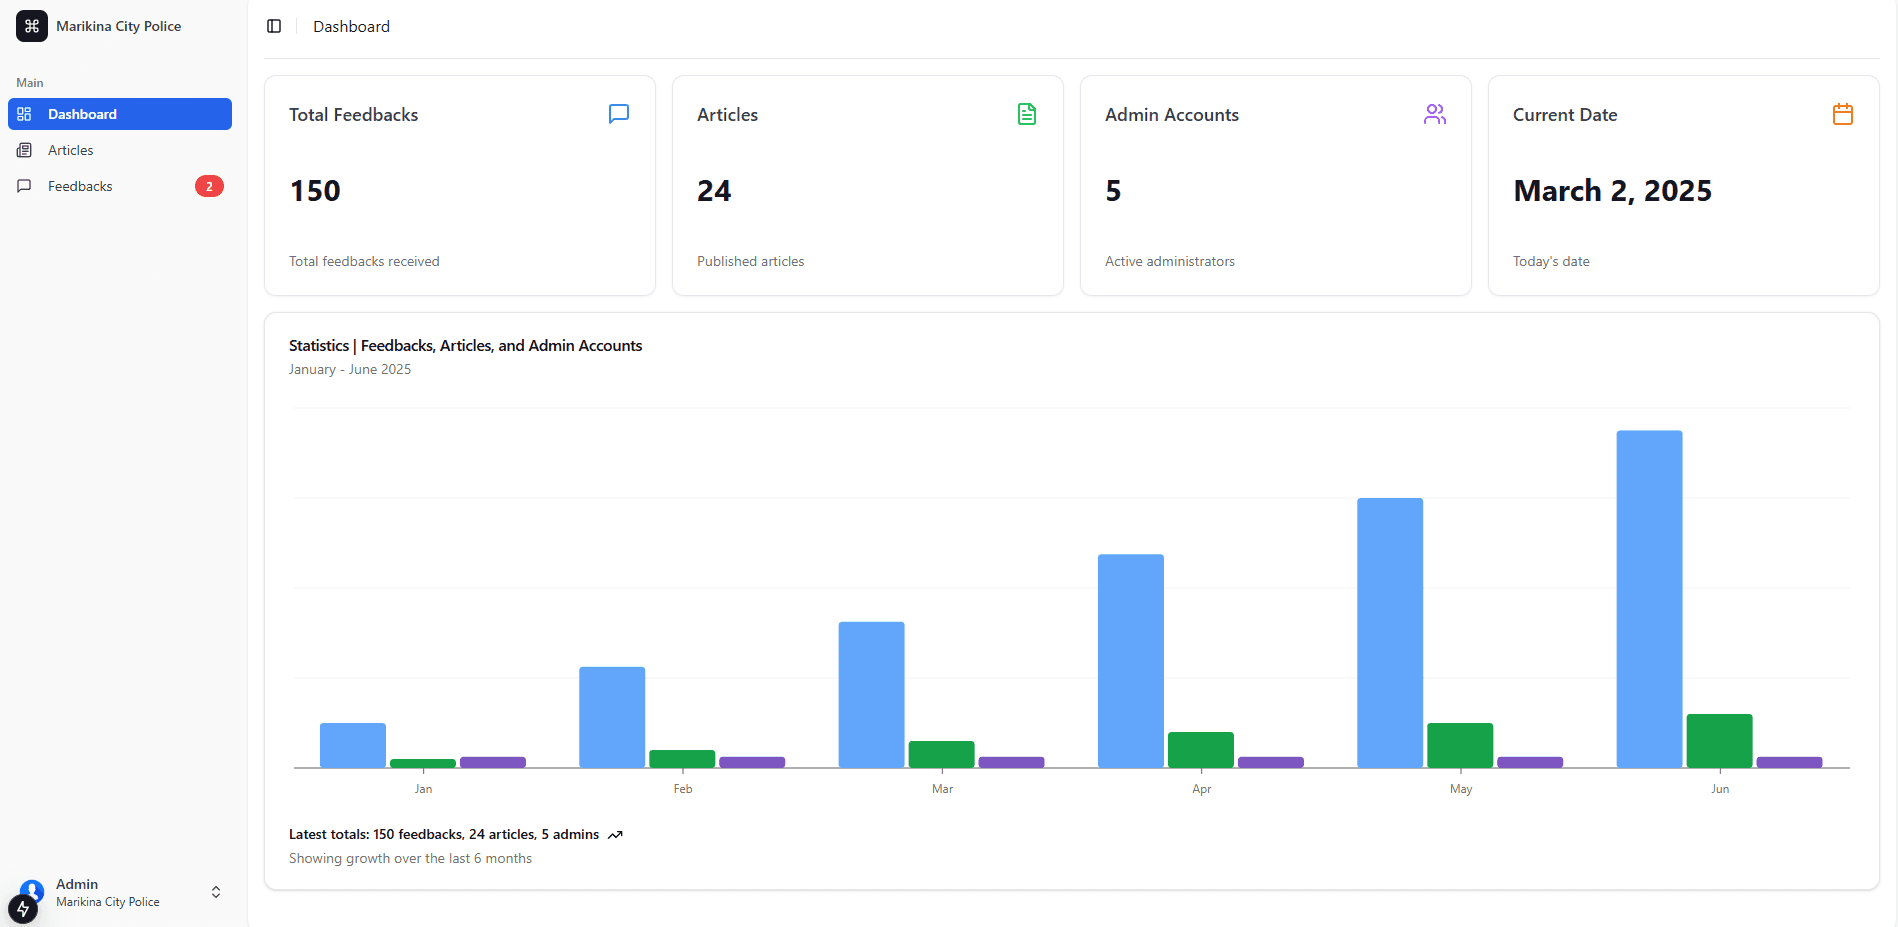This screenshot has height=927, width=1898.
Task: Click the January - June 2025 subtitle
Action: tap(350, 369)
